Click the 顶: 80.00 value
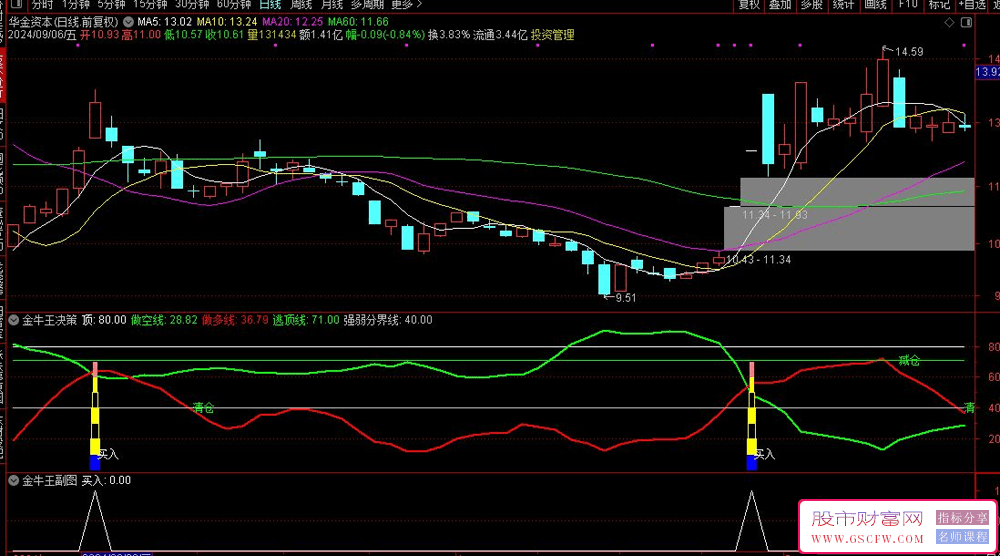This screenshot has height=556, width=1000. 104,320
